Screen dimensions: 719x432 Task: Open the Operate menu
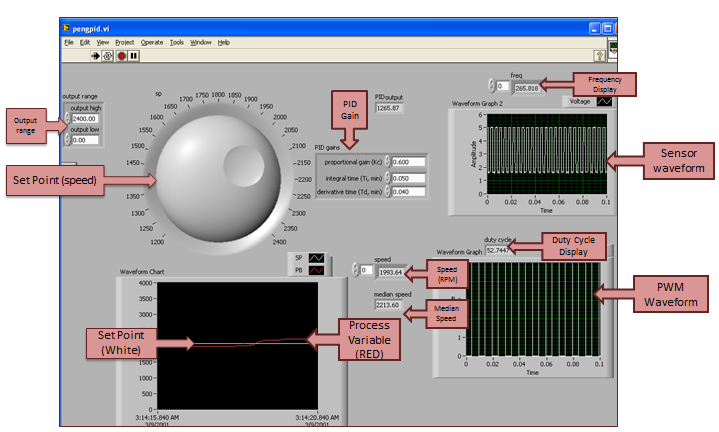tap(152, 42)
